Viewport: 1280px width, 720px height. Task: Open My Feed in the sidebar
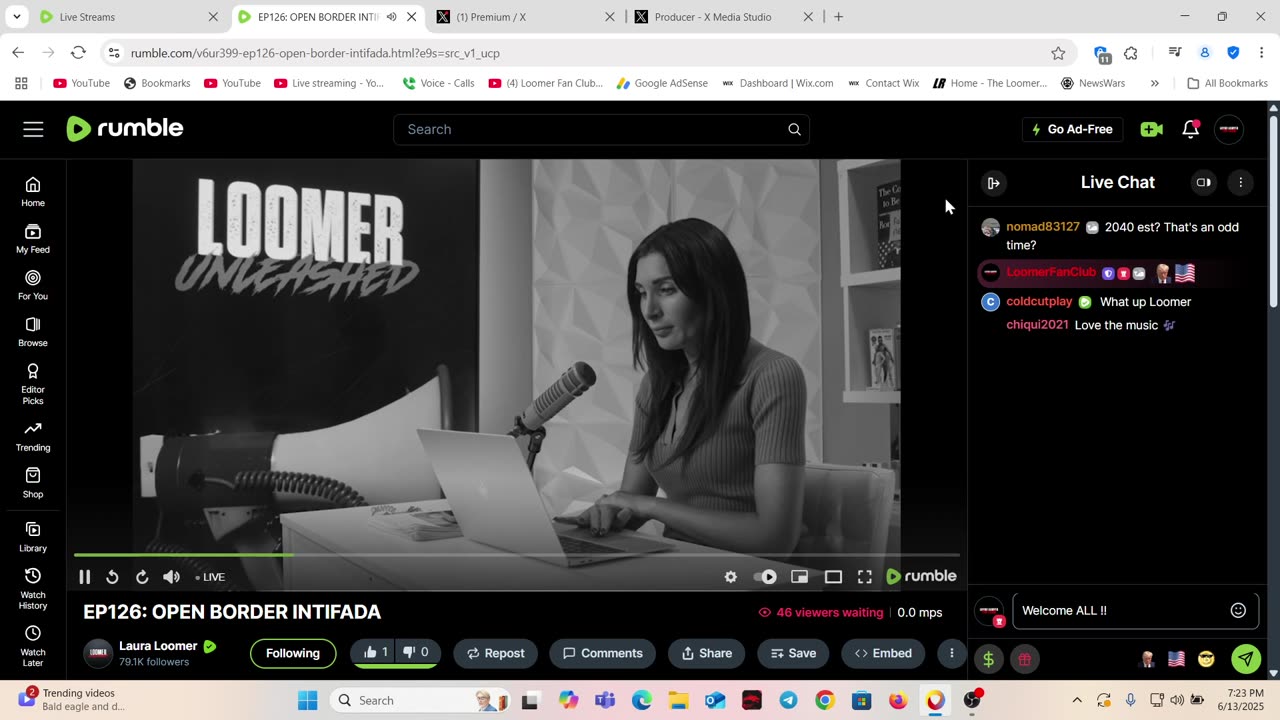33,239
